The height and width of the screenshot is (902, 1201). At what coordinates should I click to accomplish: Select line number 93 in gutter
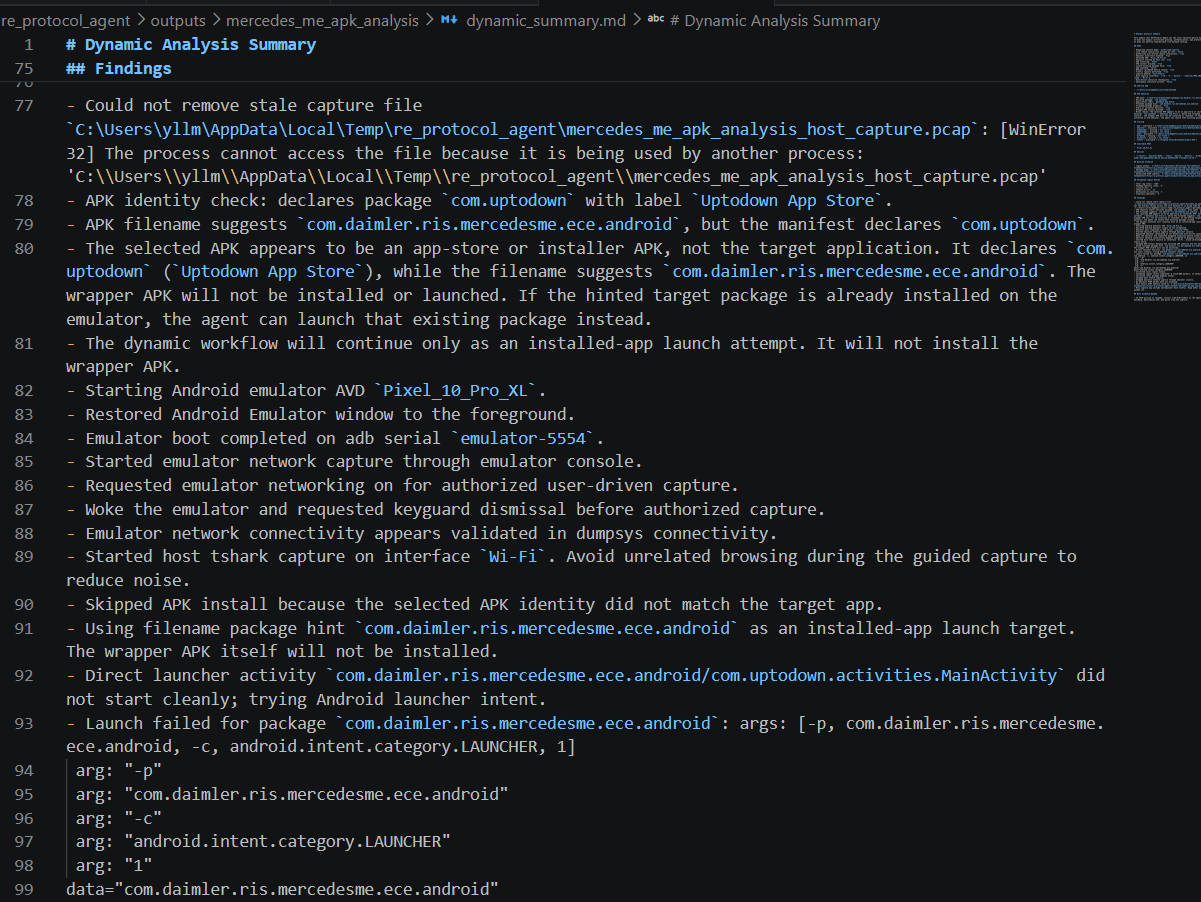[x=24, y=723]
